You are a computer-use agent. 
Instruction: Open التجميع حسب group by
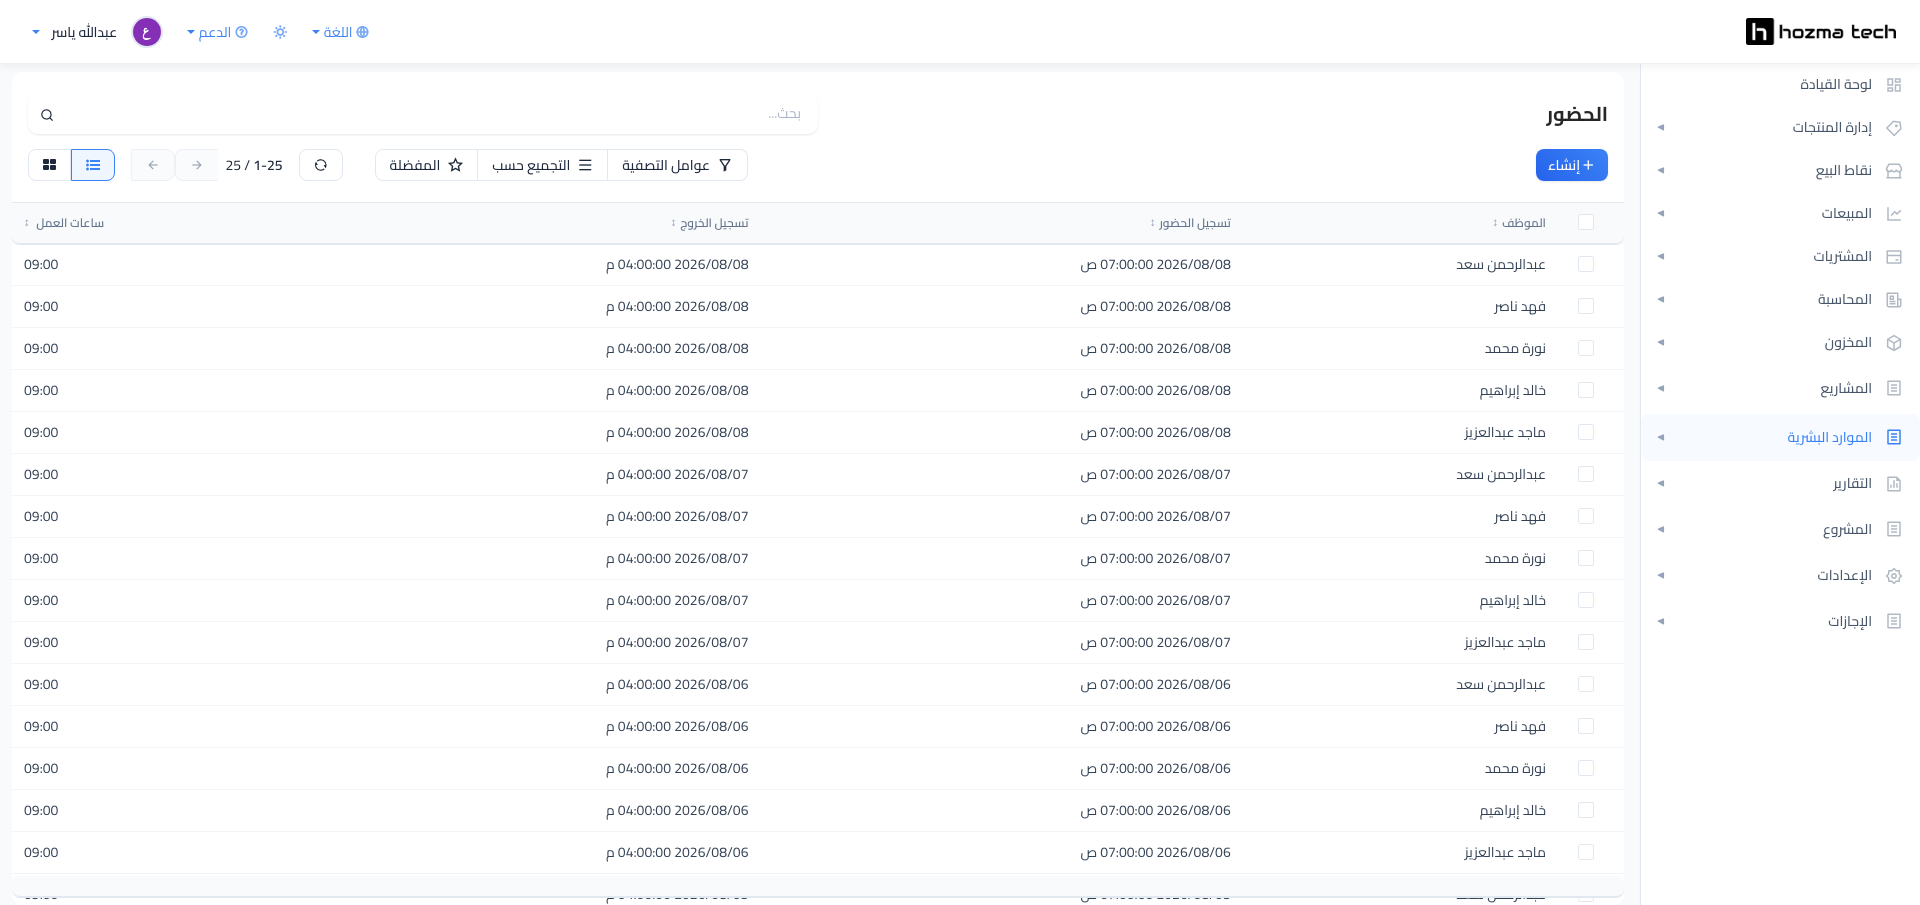tap(542, 165)
